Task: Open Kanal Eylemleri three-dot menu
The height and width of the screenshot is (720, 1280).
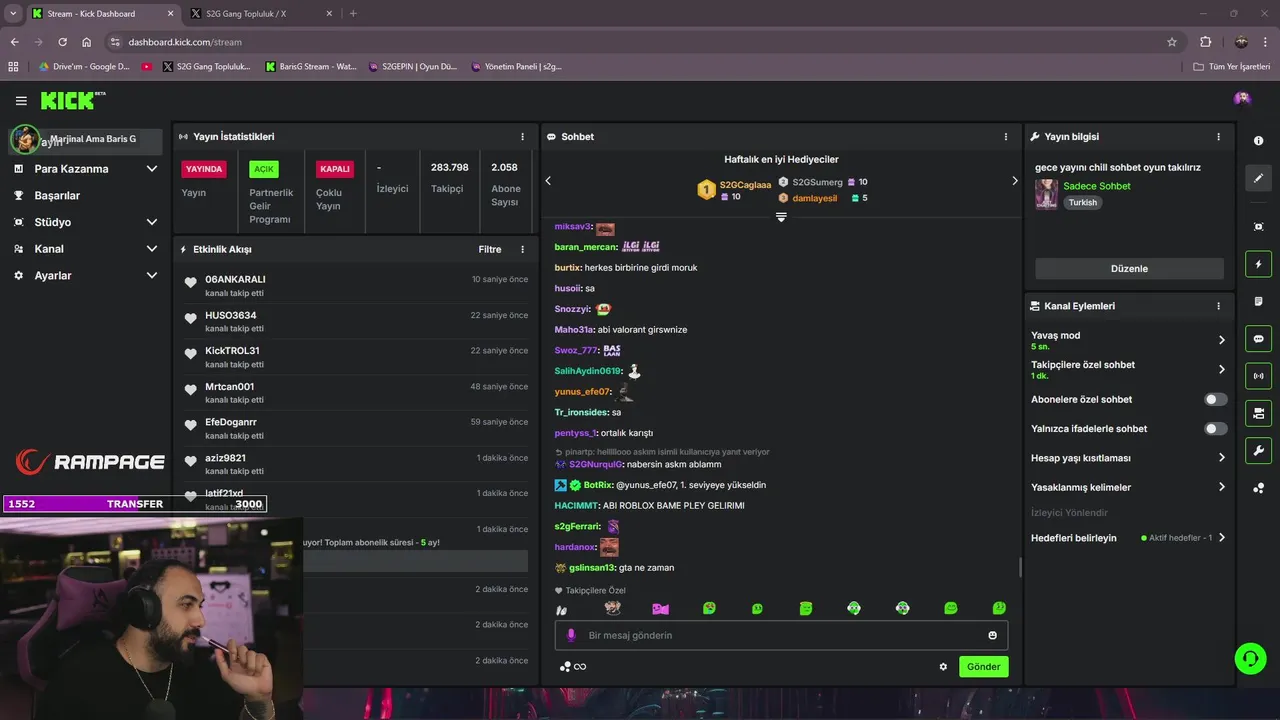Action: [1218, 306]
